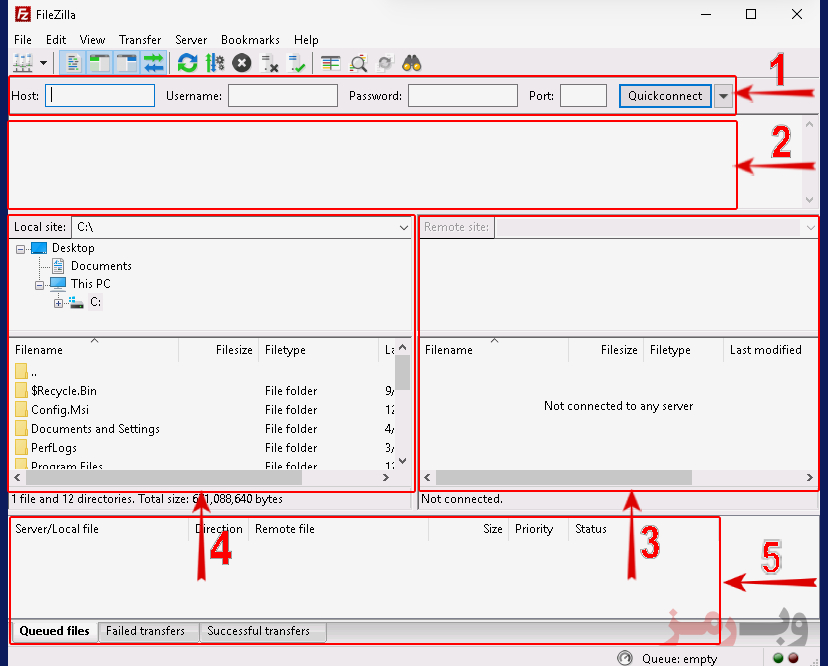Select This PC in local tree

click(90, 284)
